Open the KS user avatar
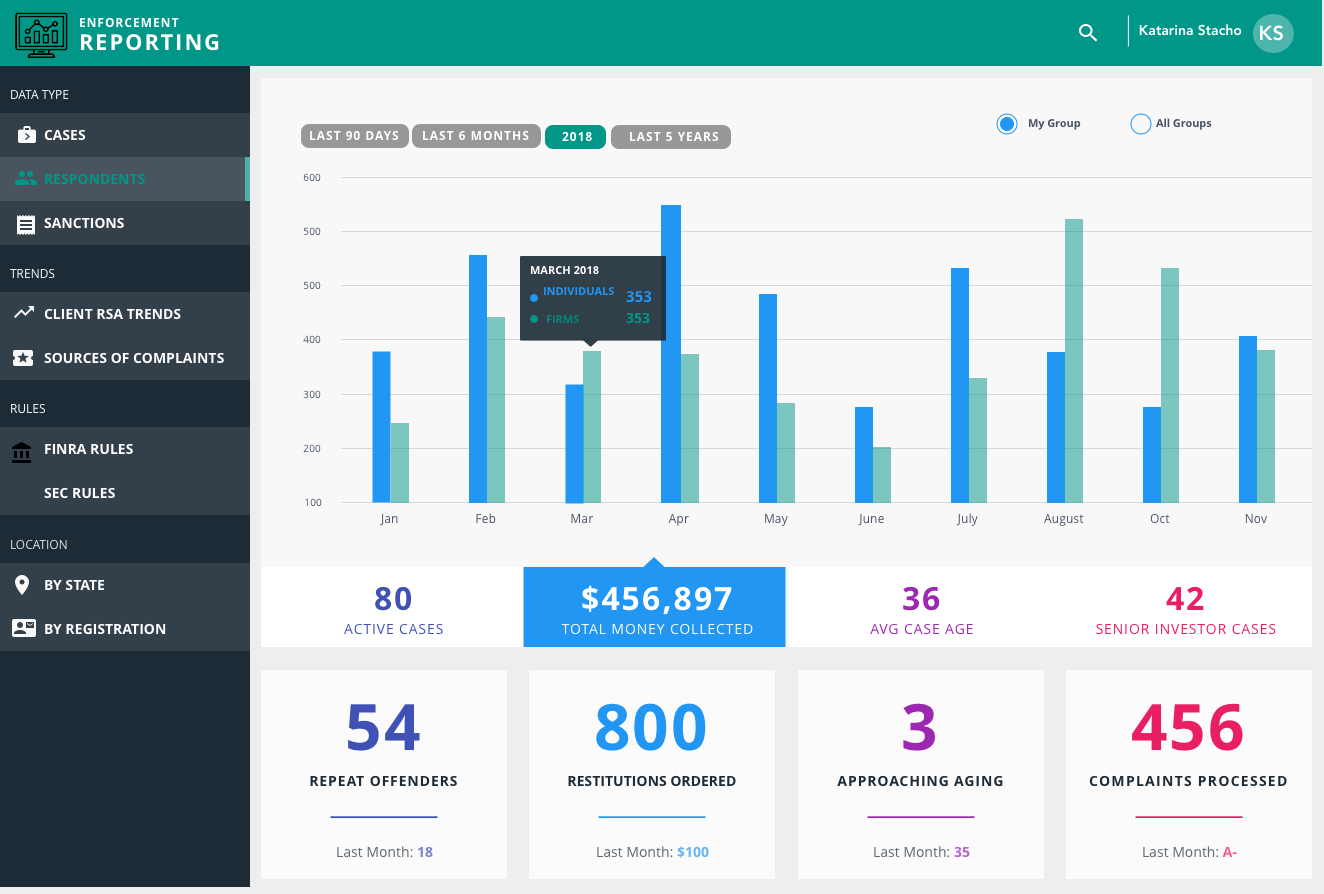This screenshot has width=1324, height=894. tap(1271, 33)
